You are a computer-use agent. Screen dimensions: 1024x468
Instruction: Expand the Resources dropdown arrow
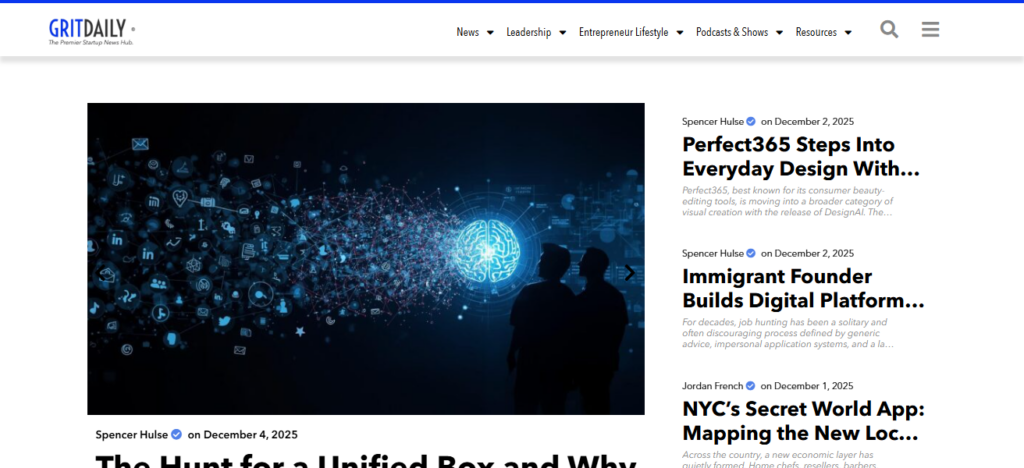848,33
